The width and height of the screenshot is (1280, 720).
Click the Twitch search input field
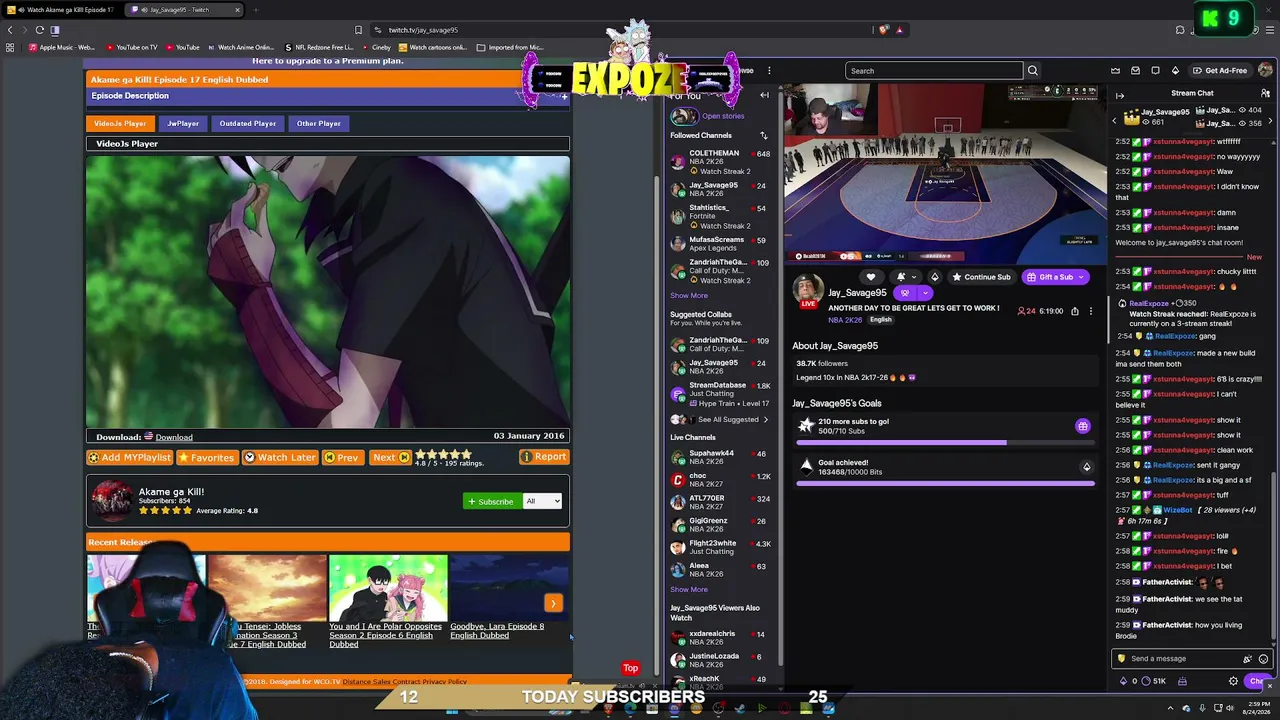[x=934, y=71]
